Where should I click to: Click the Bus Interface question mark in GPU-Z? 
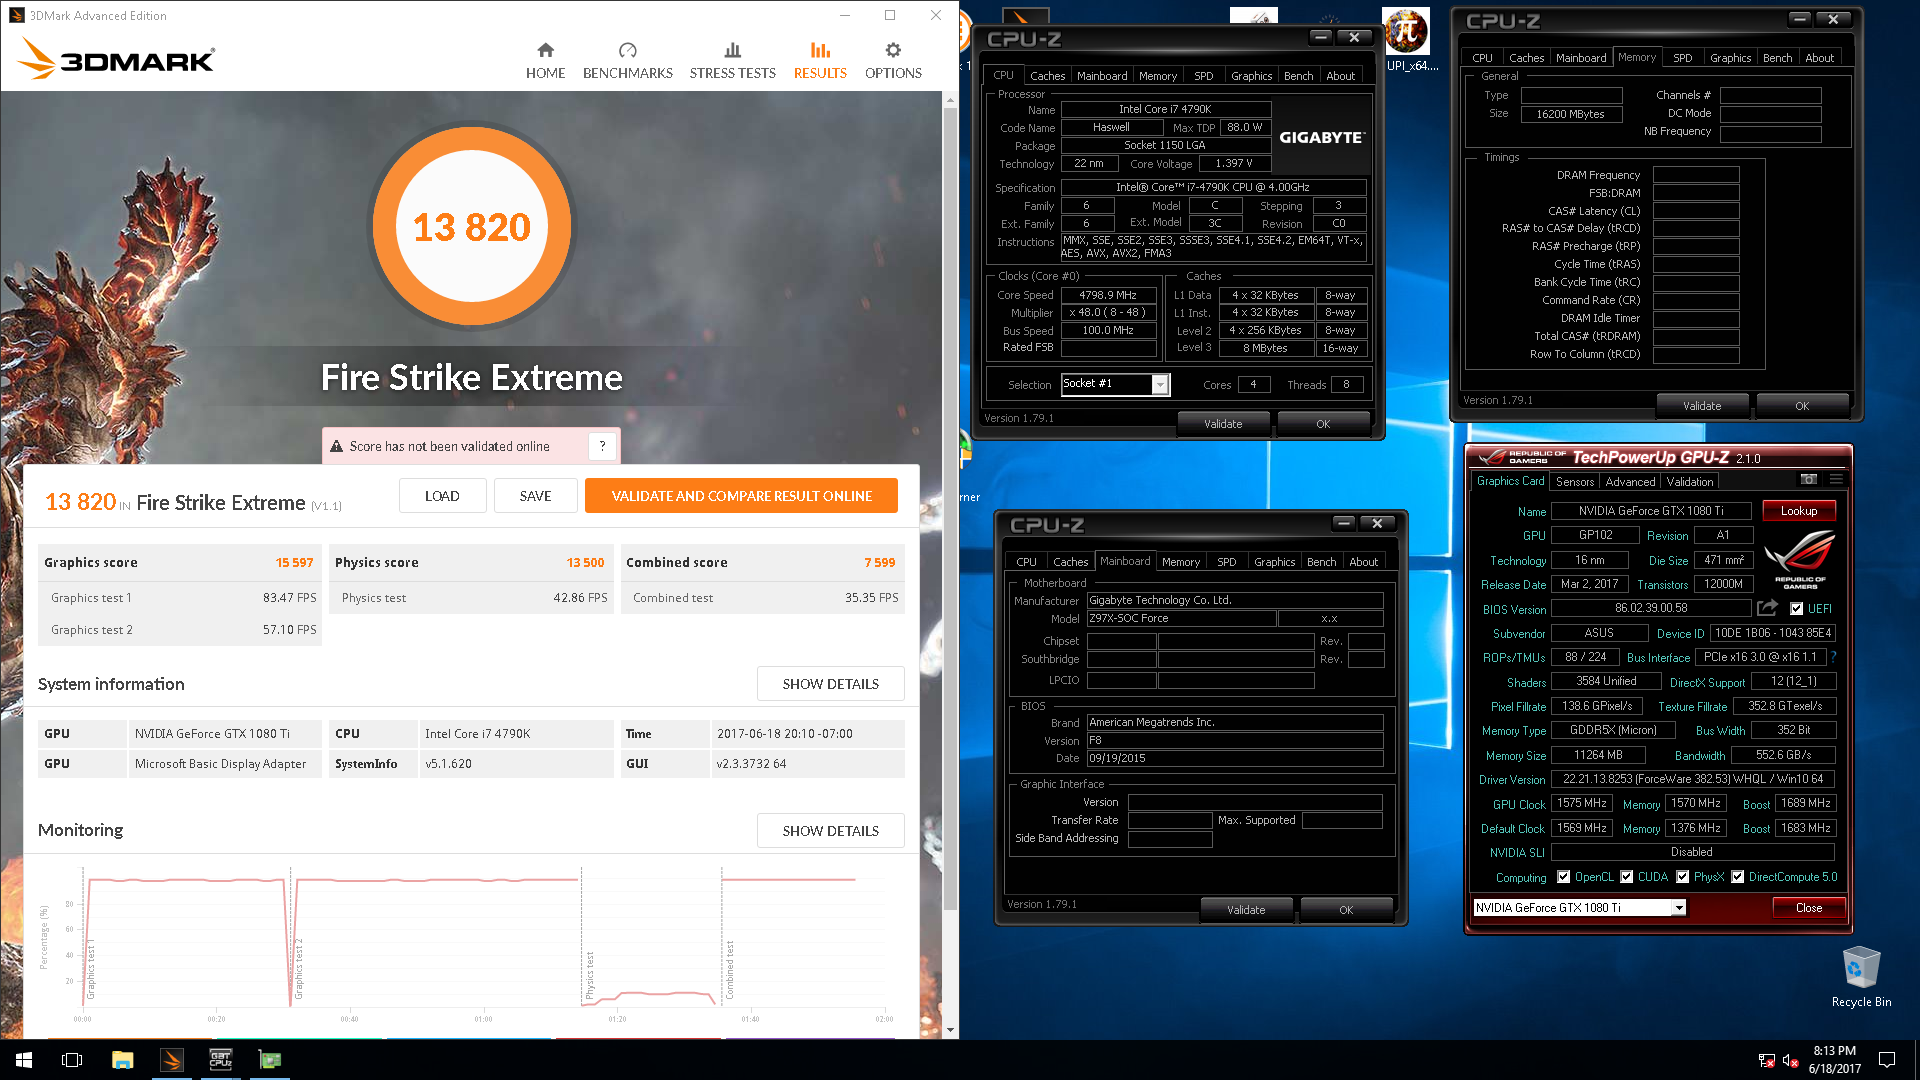[1833, 657]
